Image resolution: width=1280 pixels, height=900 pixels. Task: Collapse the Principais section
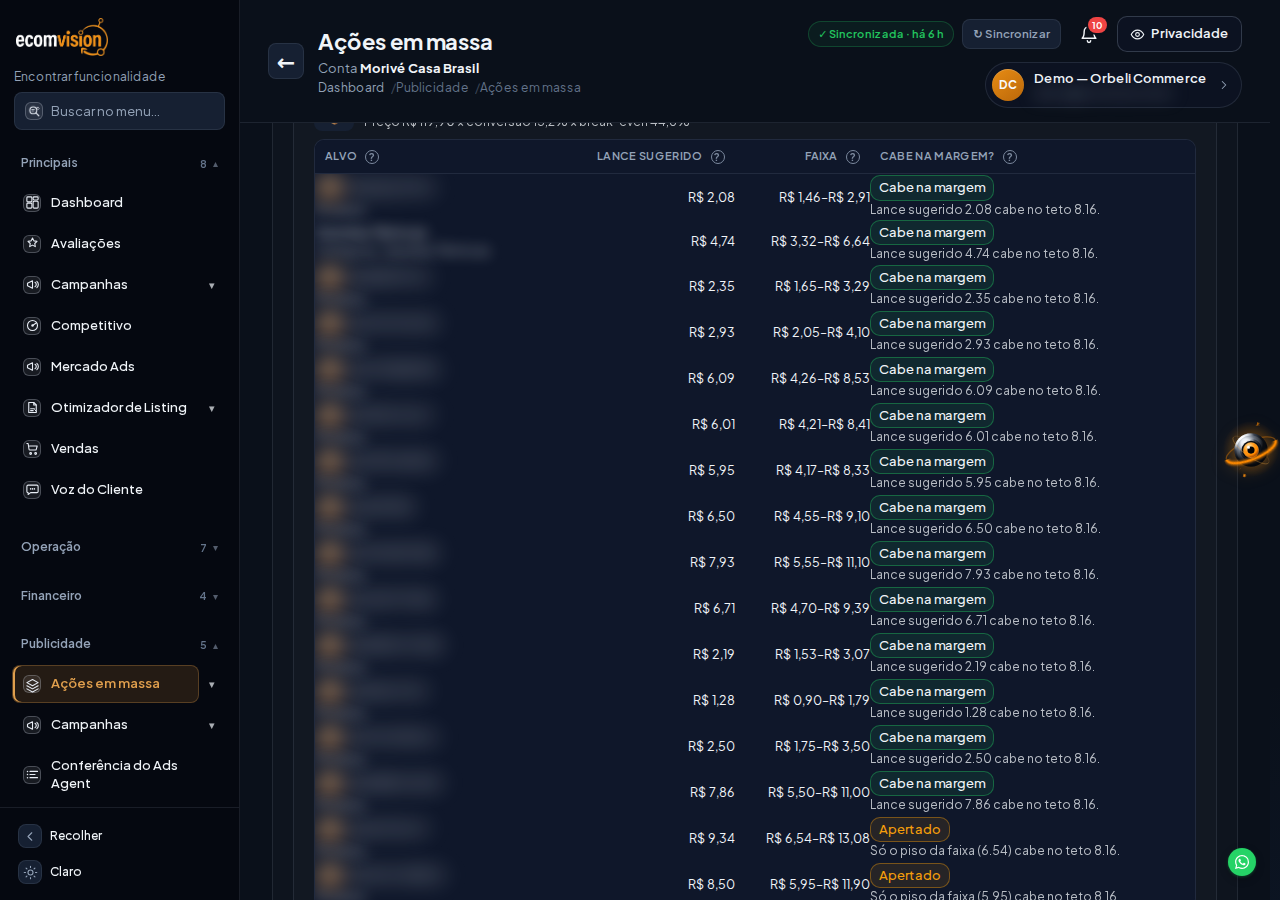pyautogui.click(x=119, y=163)
